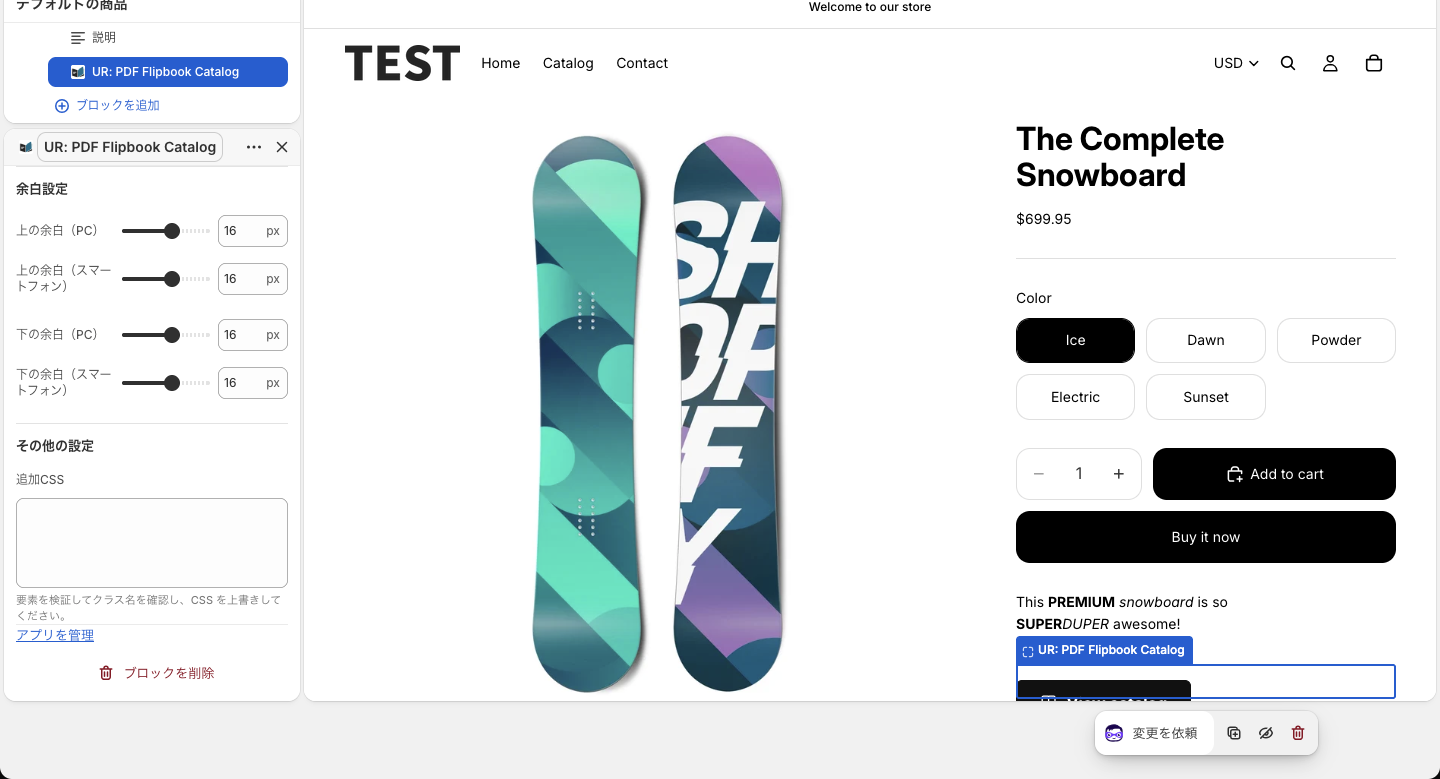Open the shopping cart icon
This screenshot has width=1440, height=779.
tap(1374, 63)
